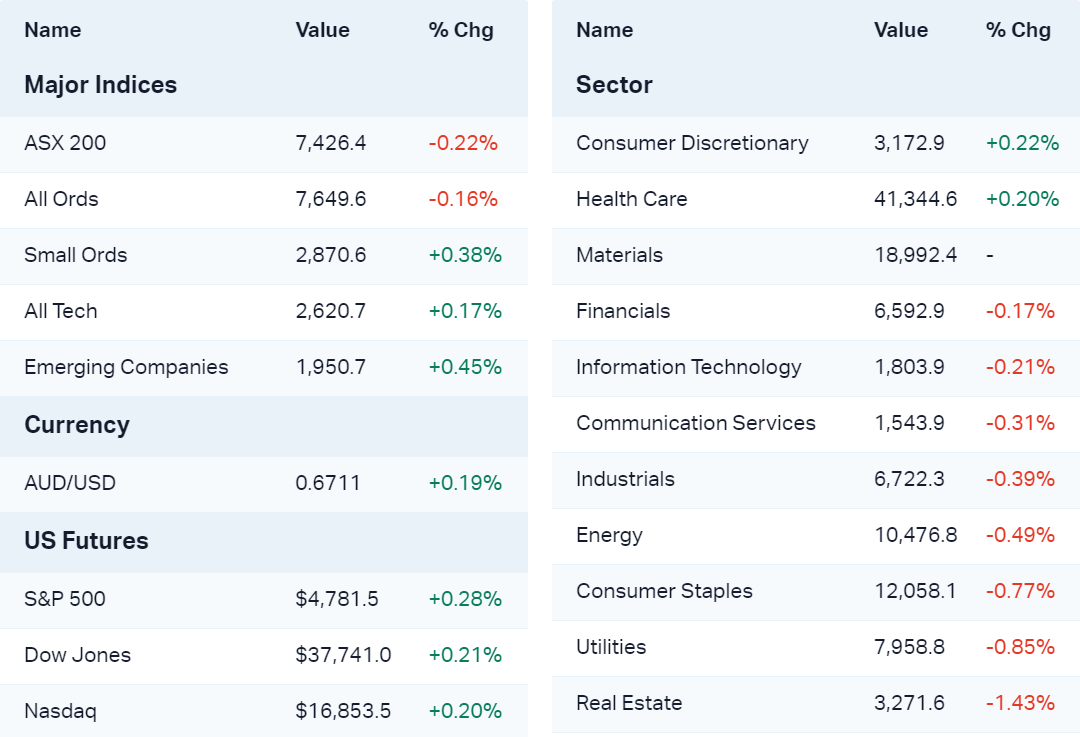1080x737 pixels.
Task: Click the Major Indices Value column header
Action: pyautogui.click(x=323, y=30)
